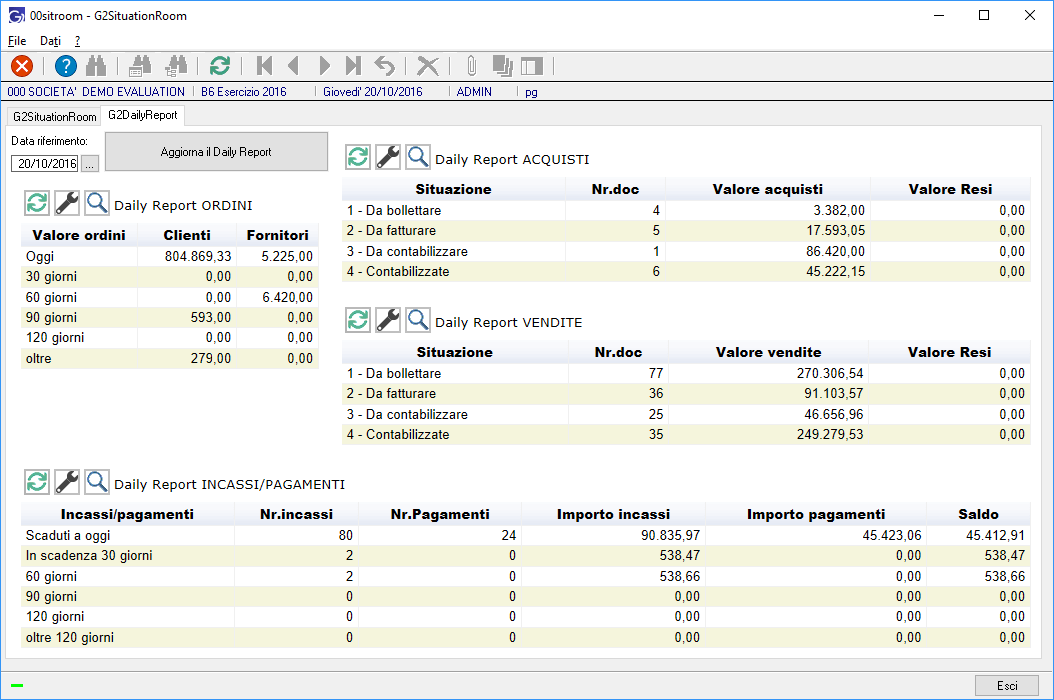Click the Data riferimento date field

45,163
